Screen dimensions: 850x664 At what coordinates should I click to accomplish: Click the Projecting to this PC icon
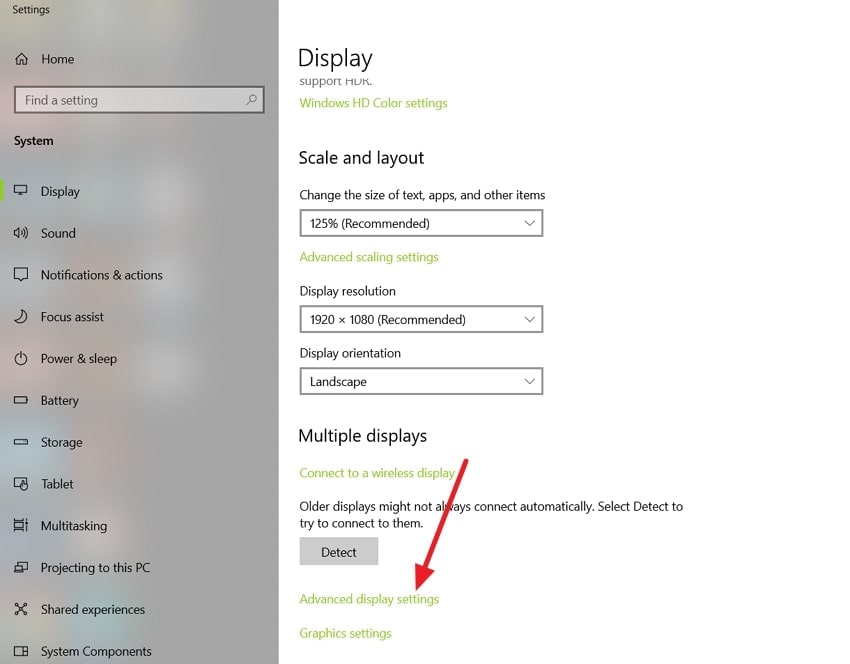tap(22, 567)
